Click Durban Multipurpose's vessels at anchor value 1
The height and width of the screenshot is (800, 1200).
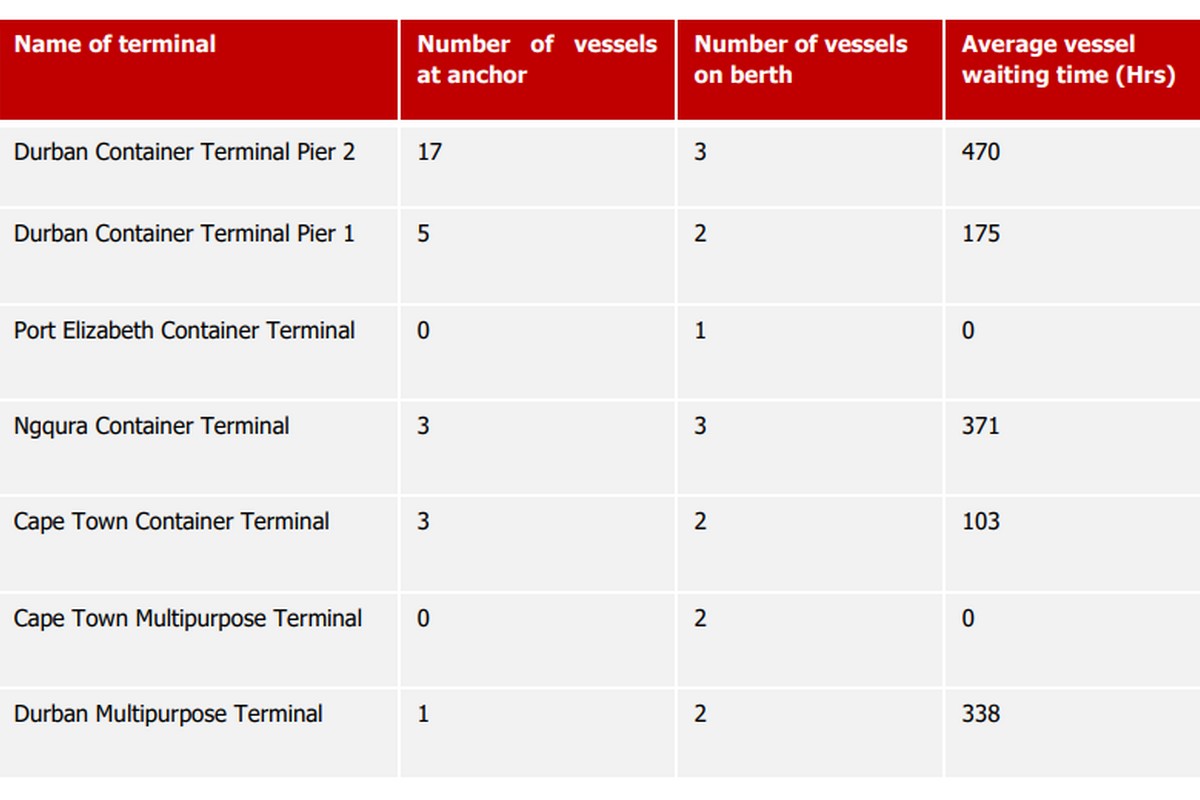[423, 714]
